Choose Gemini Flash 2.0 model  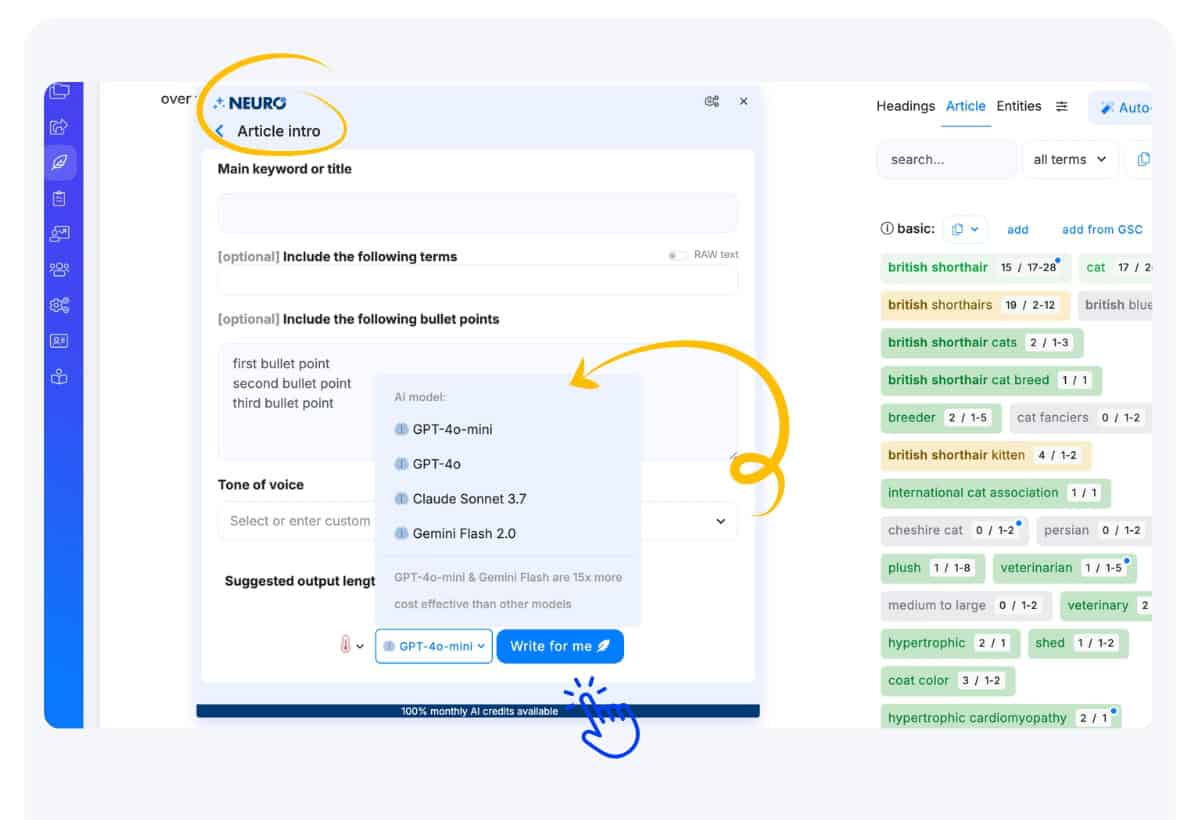455,534
